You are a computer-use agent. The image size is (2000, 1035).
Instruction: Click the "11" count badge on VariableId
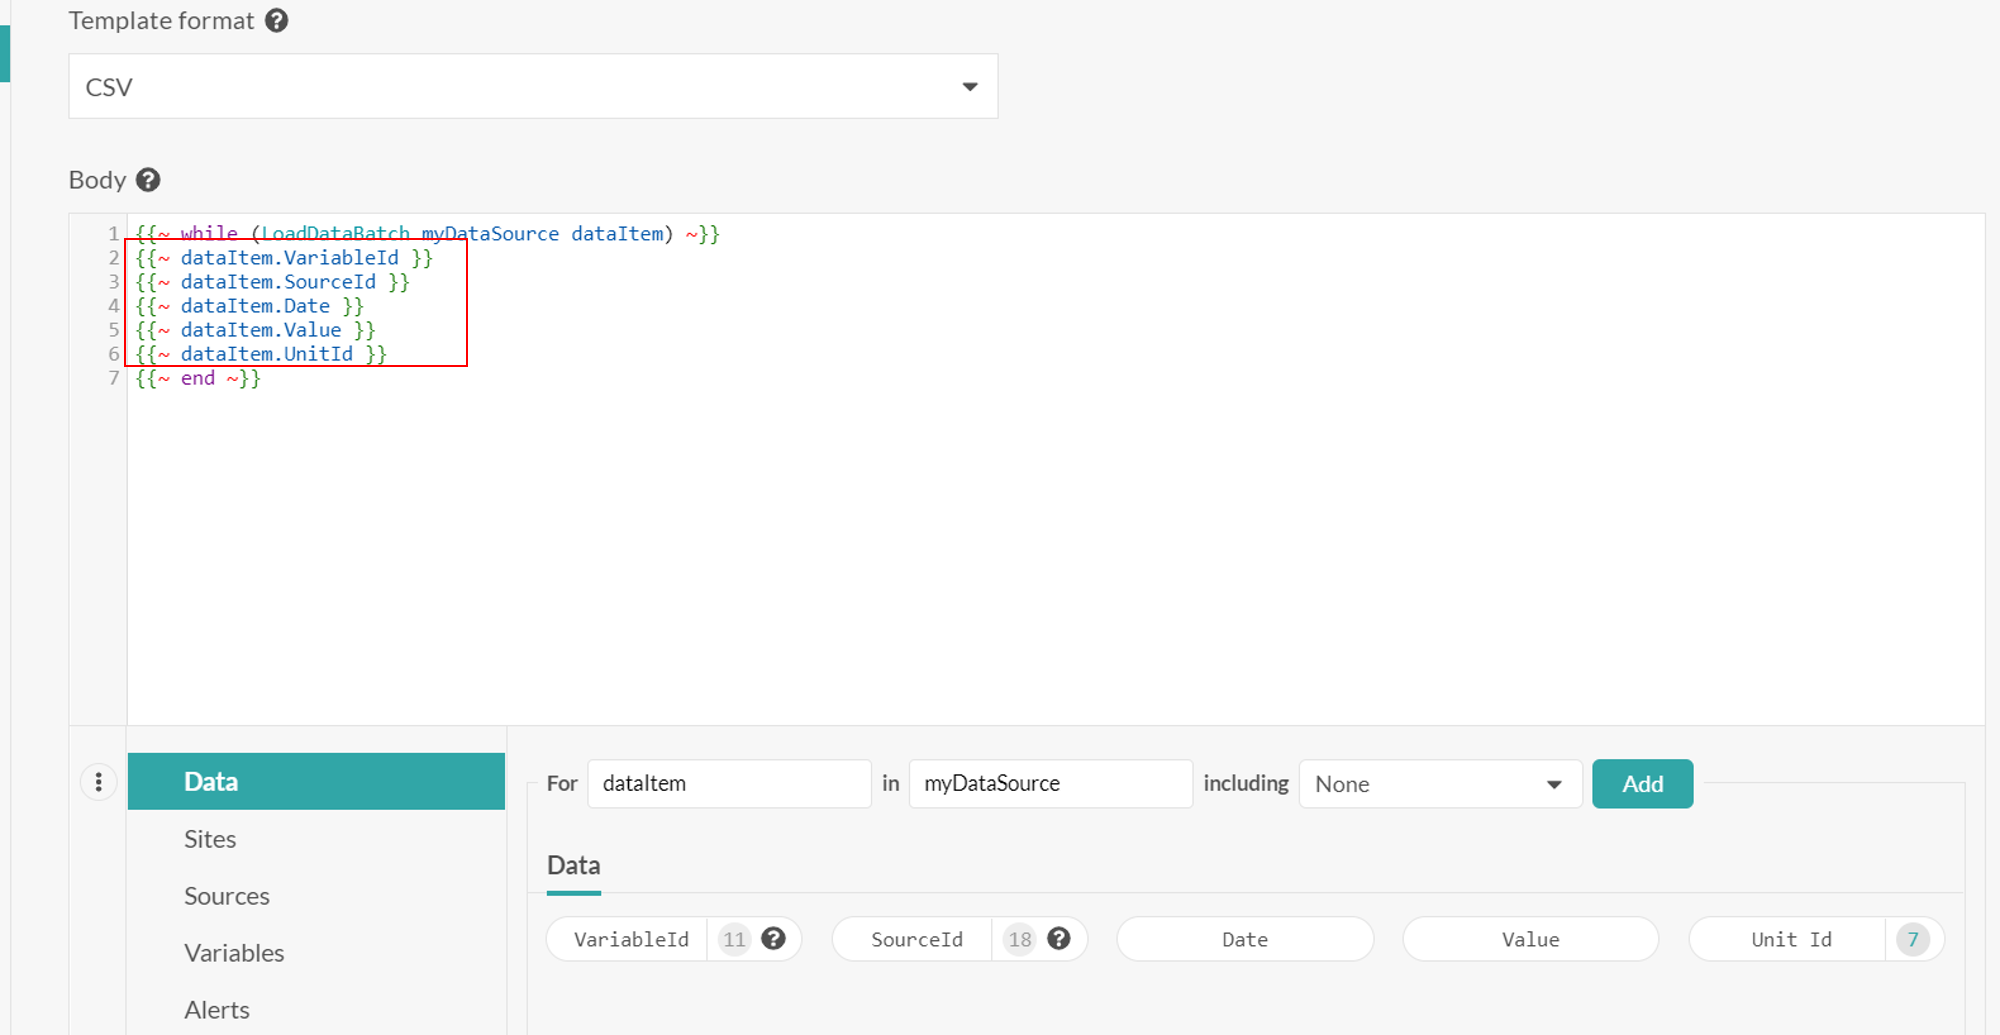734,938
